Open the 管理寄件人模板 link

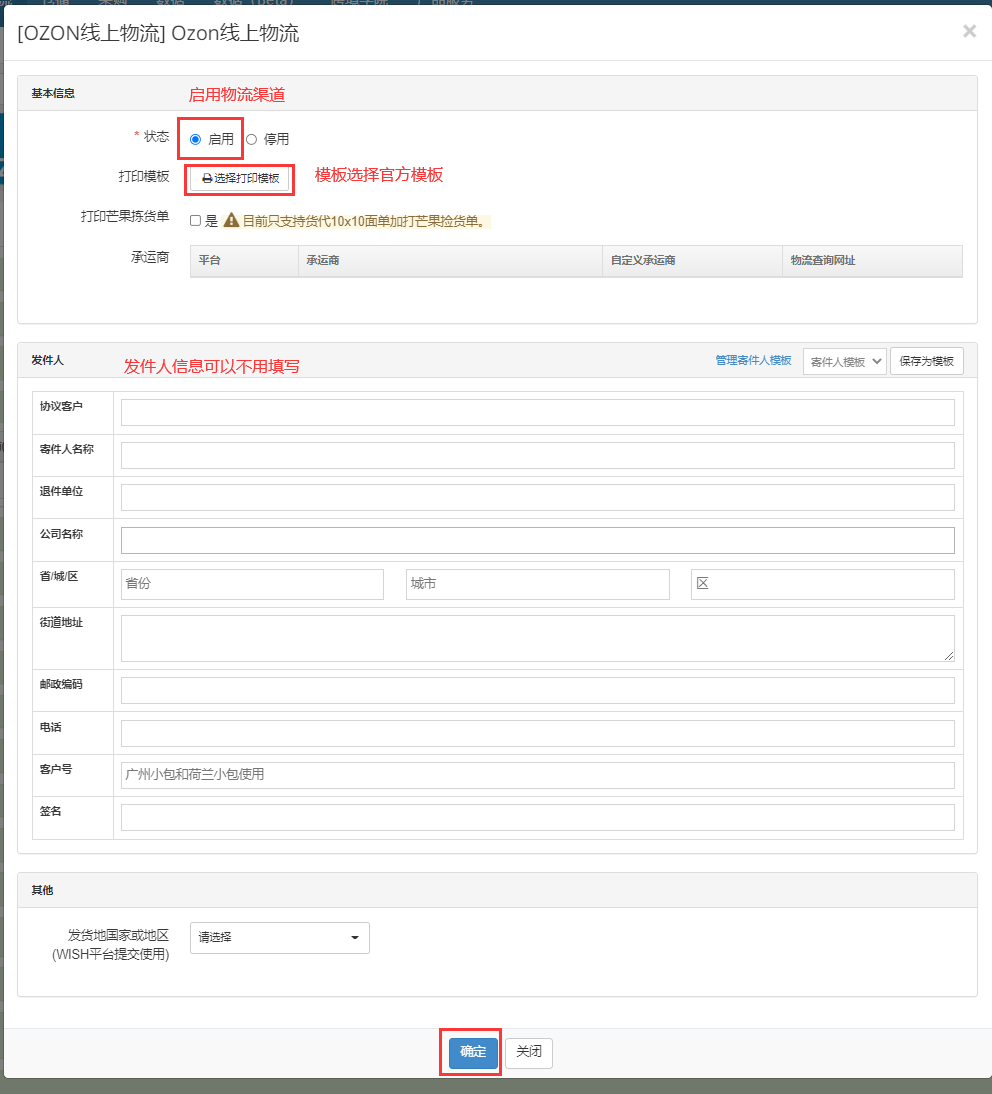tap(753, 361)
